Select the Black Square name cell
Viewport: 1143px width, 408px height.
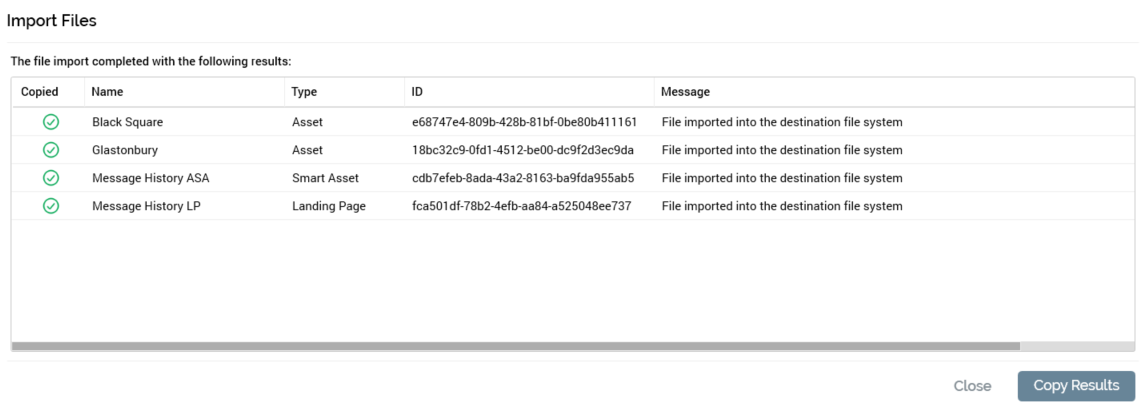[x=127, y=122]
